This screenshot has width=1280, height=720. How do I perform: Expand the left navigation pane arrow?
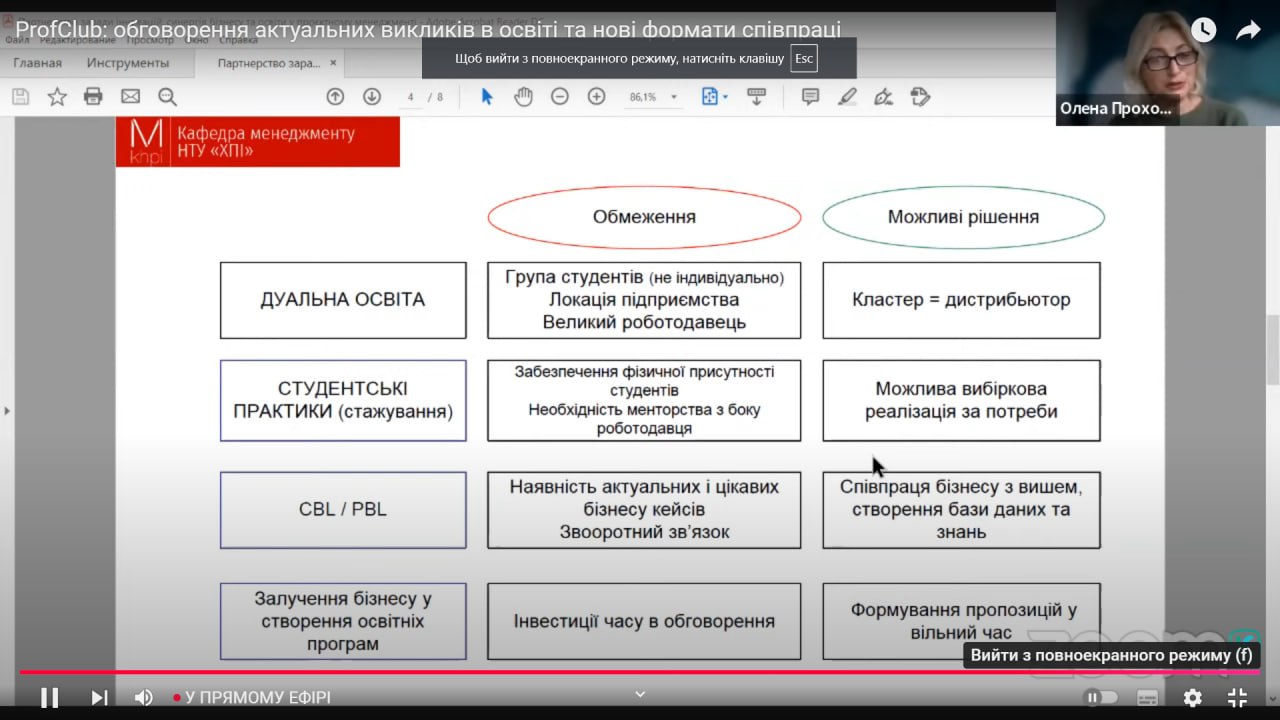[7, 410]
